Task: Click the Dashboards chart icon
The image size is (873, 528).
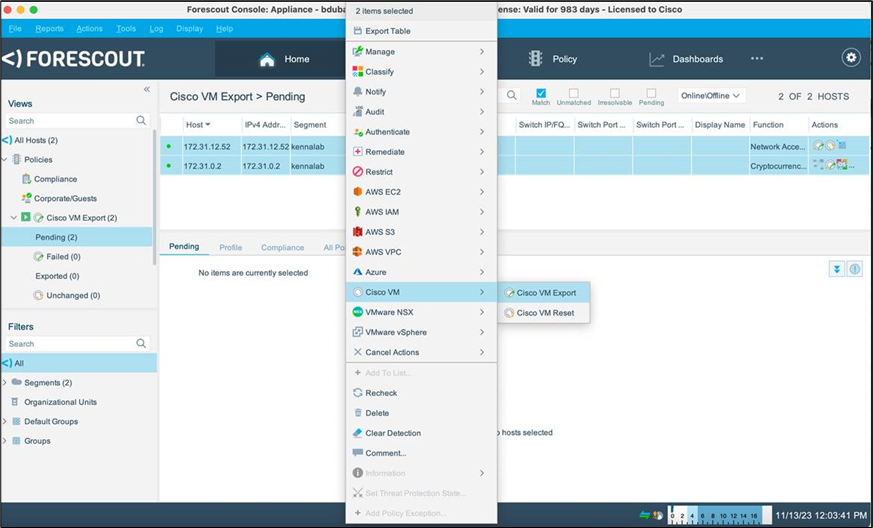Action: tap(657, 59)
